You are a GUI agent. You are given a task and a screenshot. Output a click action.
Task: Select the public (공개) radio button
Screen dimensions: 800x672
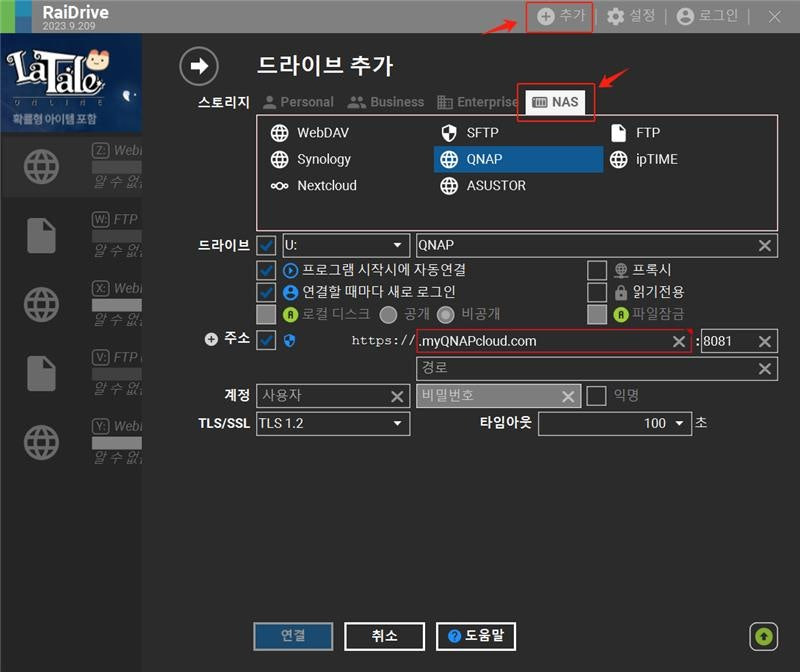388,315
